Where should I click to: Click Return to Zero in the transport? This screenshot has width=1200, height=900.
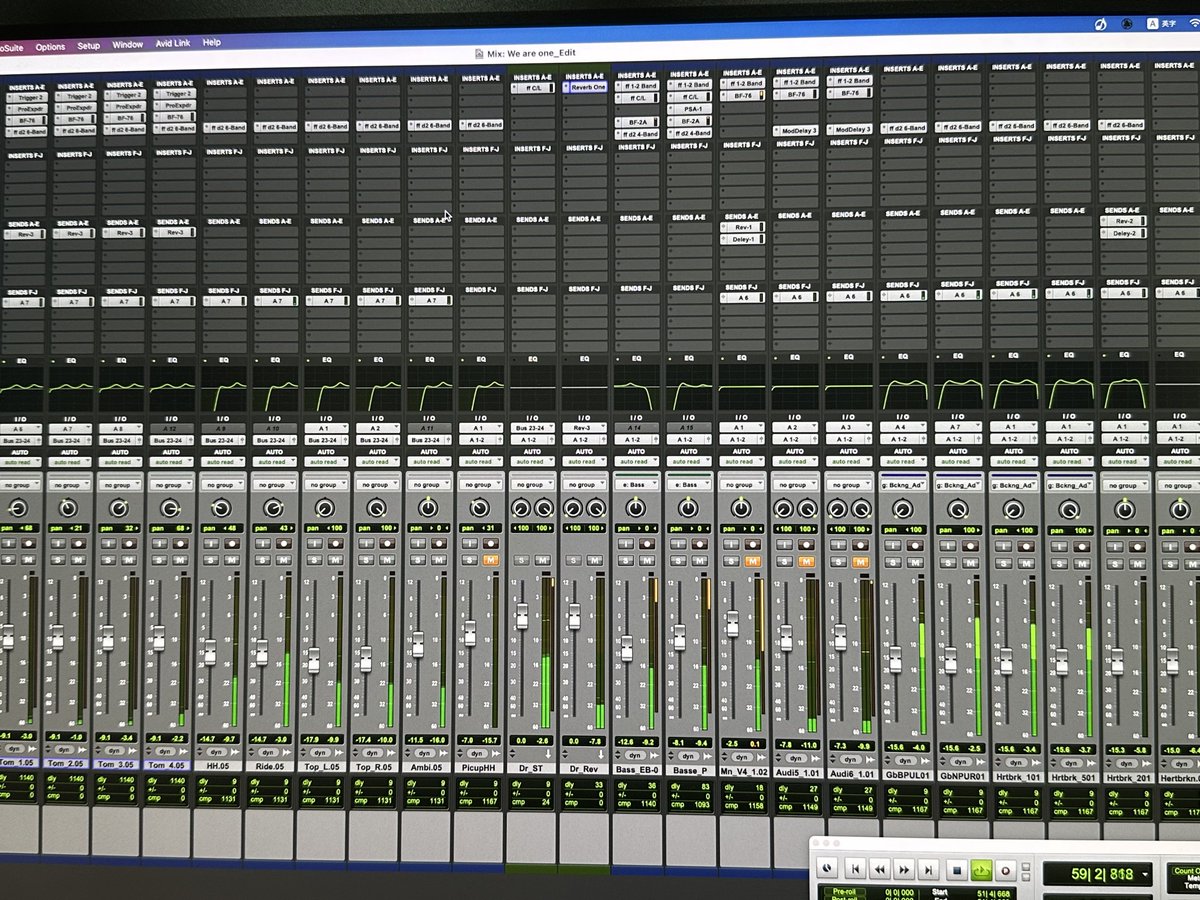855,869
